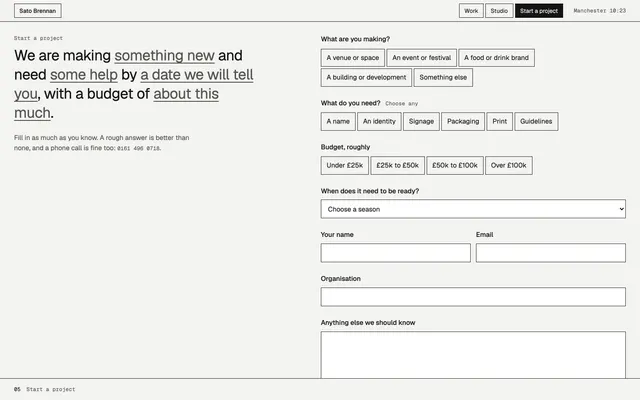Open the 'Choose a season' dropdown

click(473, 209)
